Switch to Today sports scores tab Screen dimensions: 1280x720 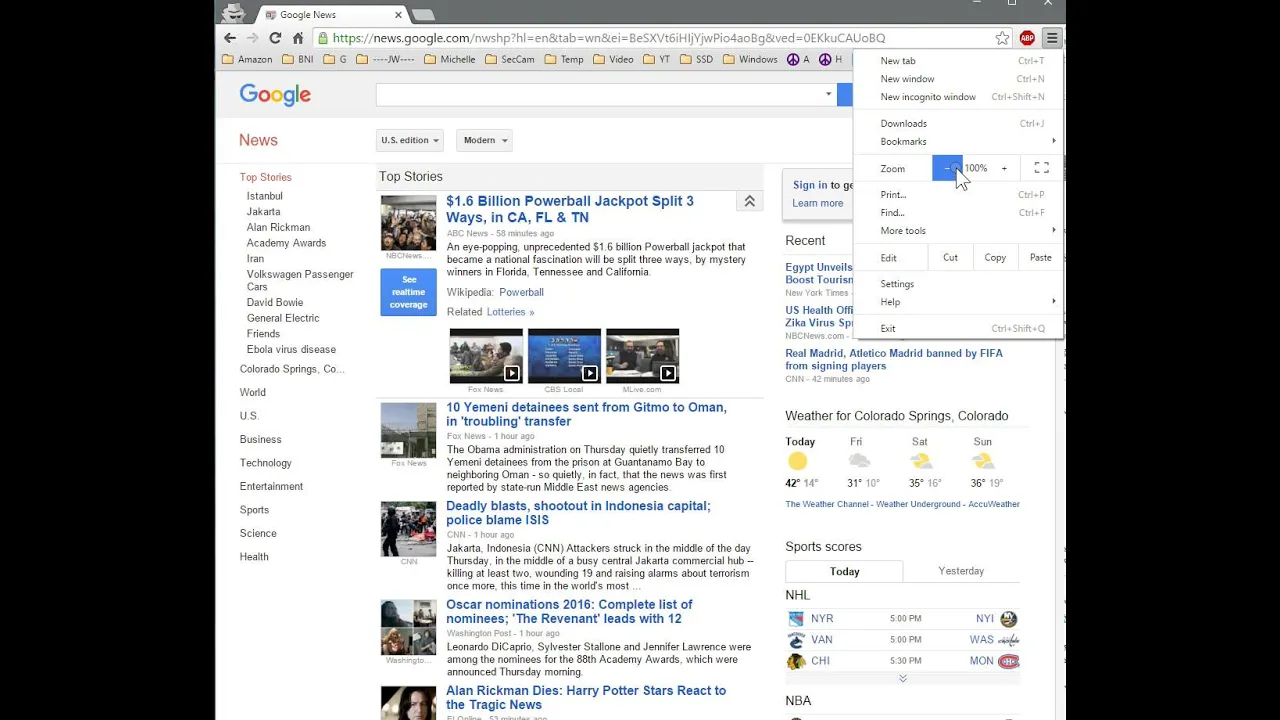[844, 572]
